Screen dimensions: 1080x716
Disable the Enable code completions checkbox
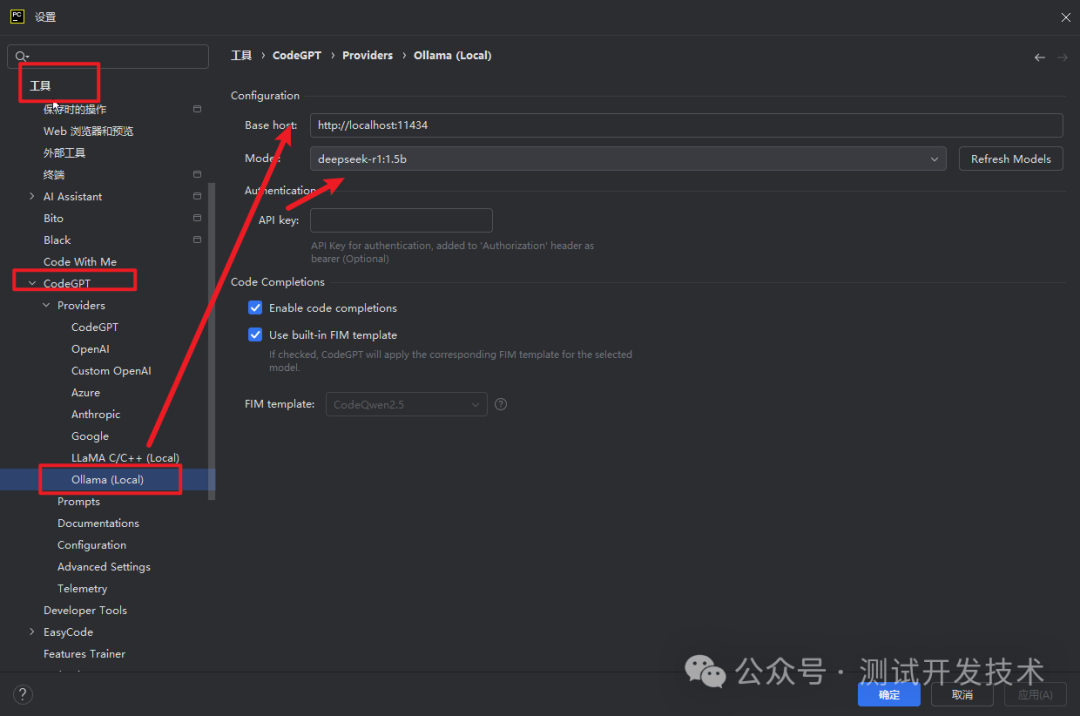click(x=255, y=308)
